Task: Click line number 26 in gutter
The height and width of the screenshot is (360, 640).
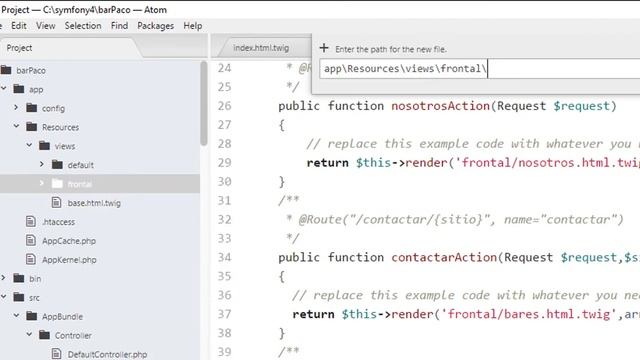Action: pos(224,106)
